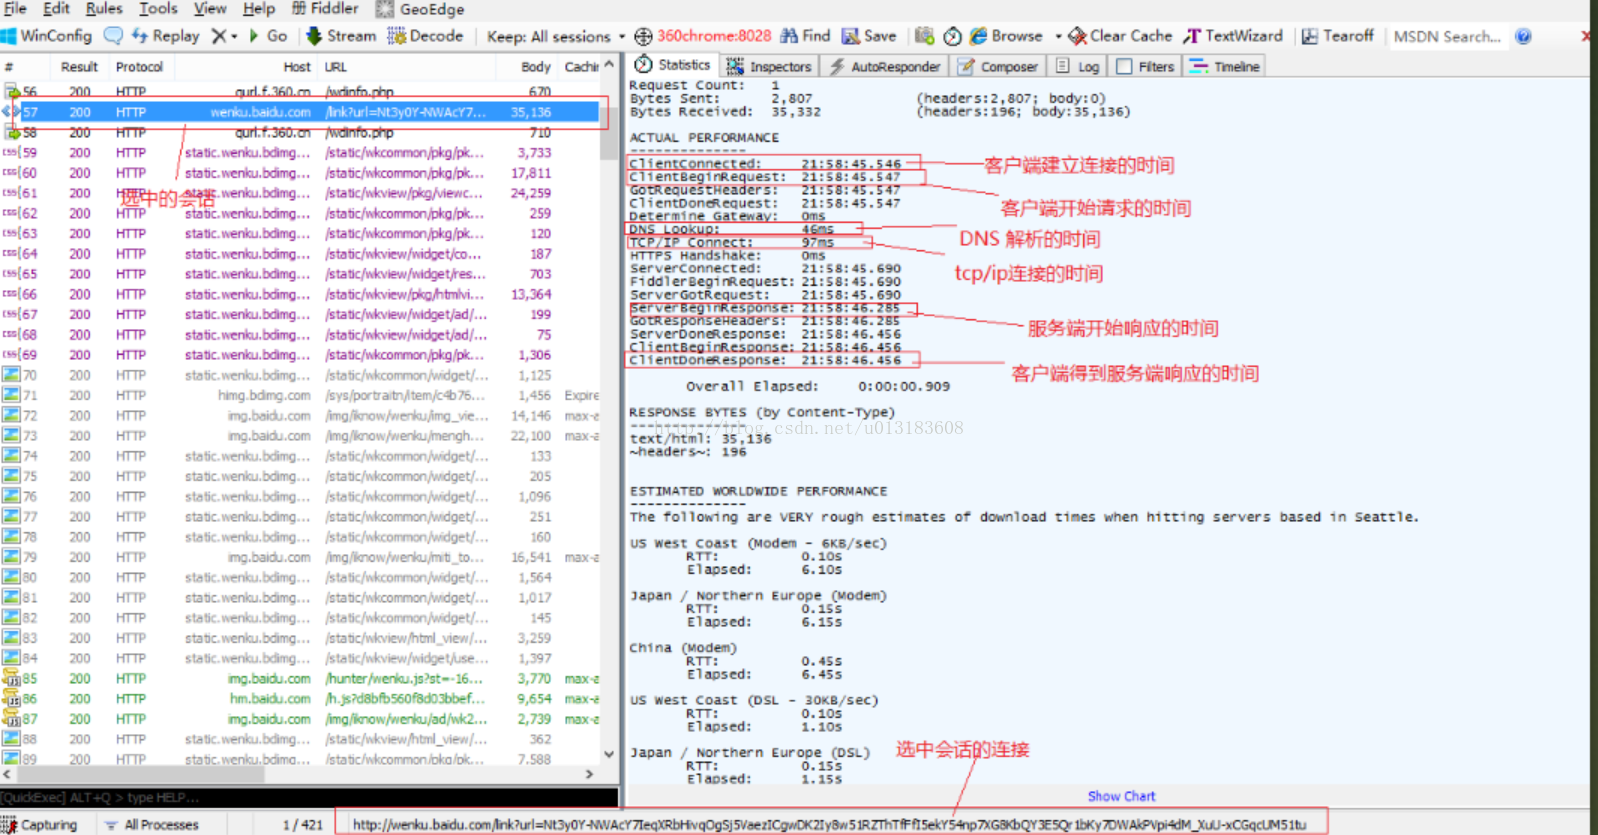Select session 79 body size 16,541
The image size is (1598, 835).
coord(531,558)
